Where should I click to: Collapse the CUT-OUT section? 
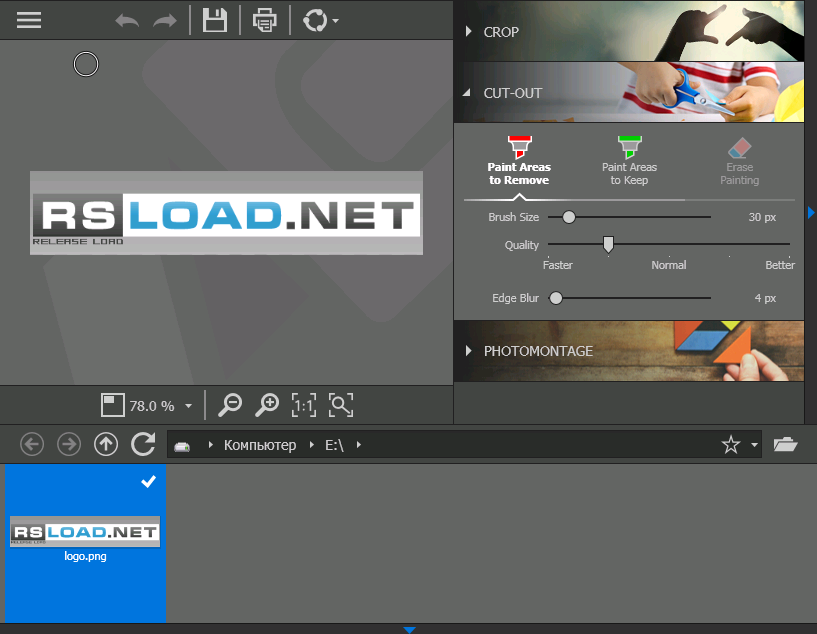[x=467, y=93]
